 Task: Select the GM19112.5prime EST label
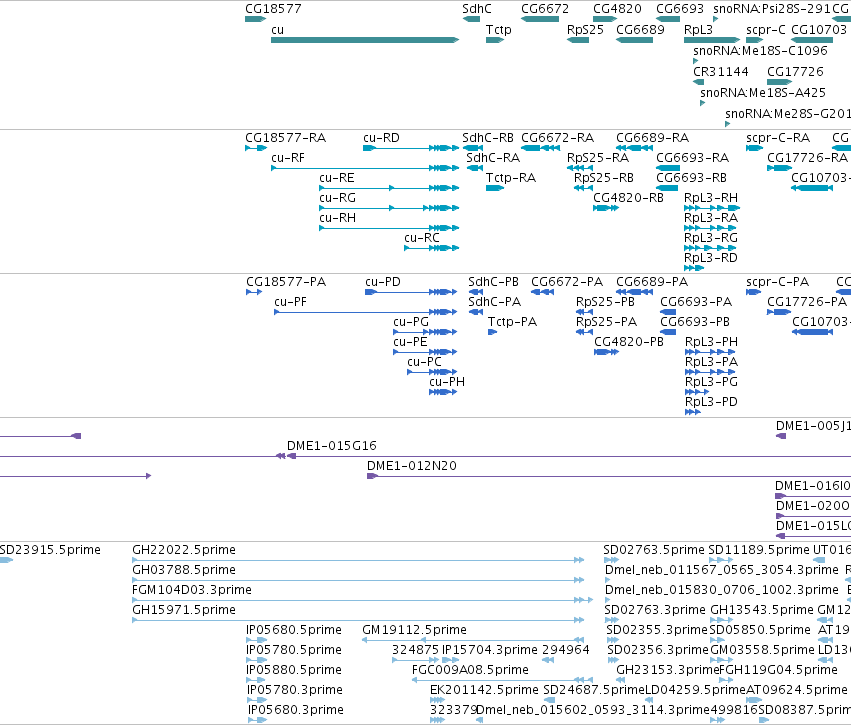tap(415, 630)
